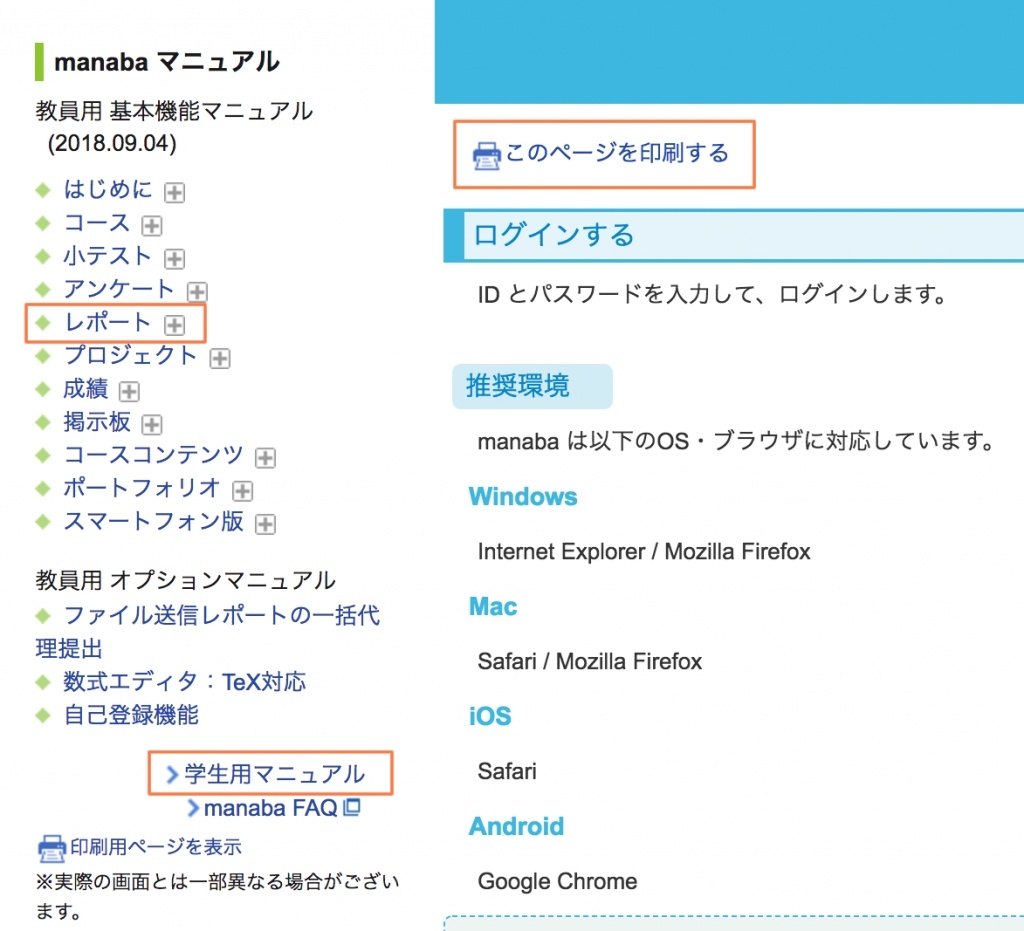Expand the アンケート section plus icon
This screenshot has width=1024, height=931.
(x=197, y=291)
